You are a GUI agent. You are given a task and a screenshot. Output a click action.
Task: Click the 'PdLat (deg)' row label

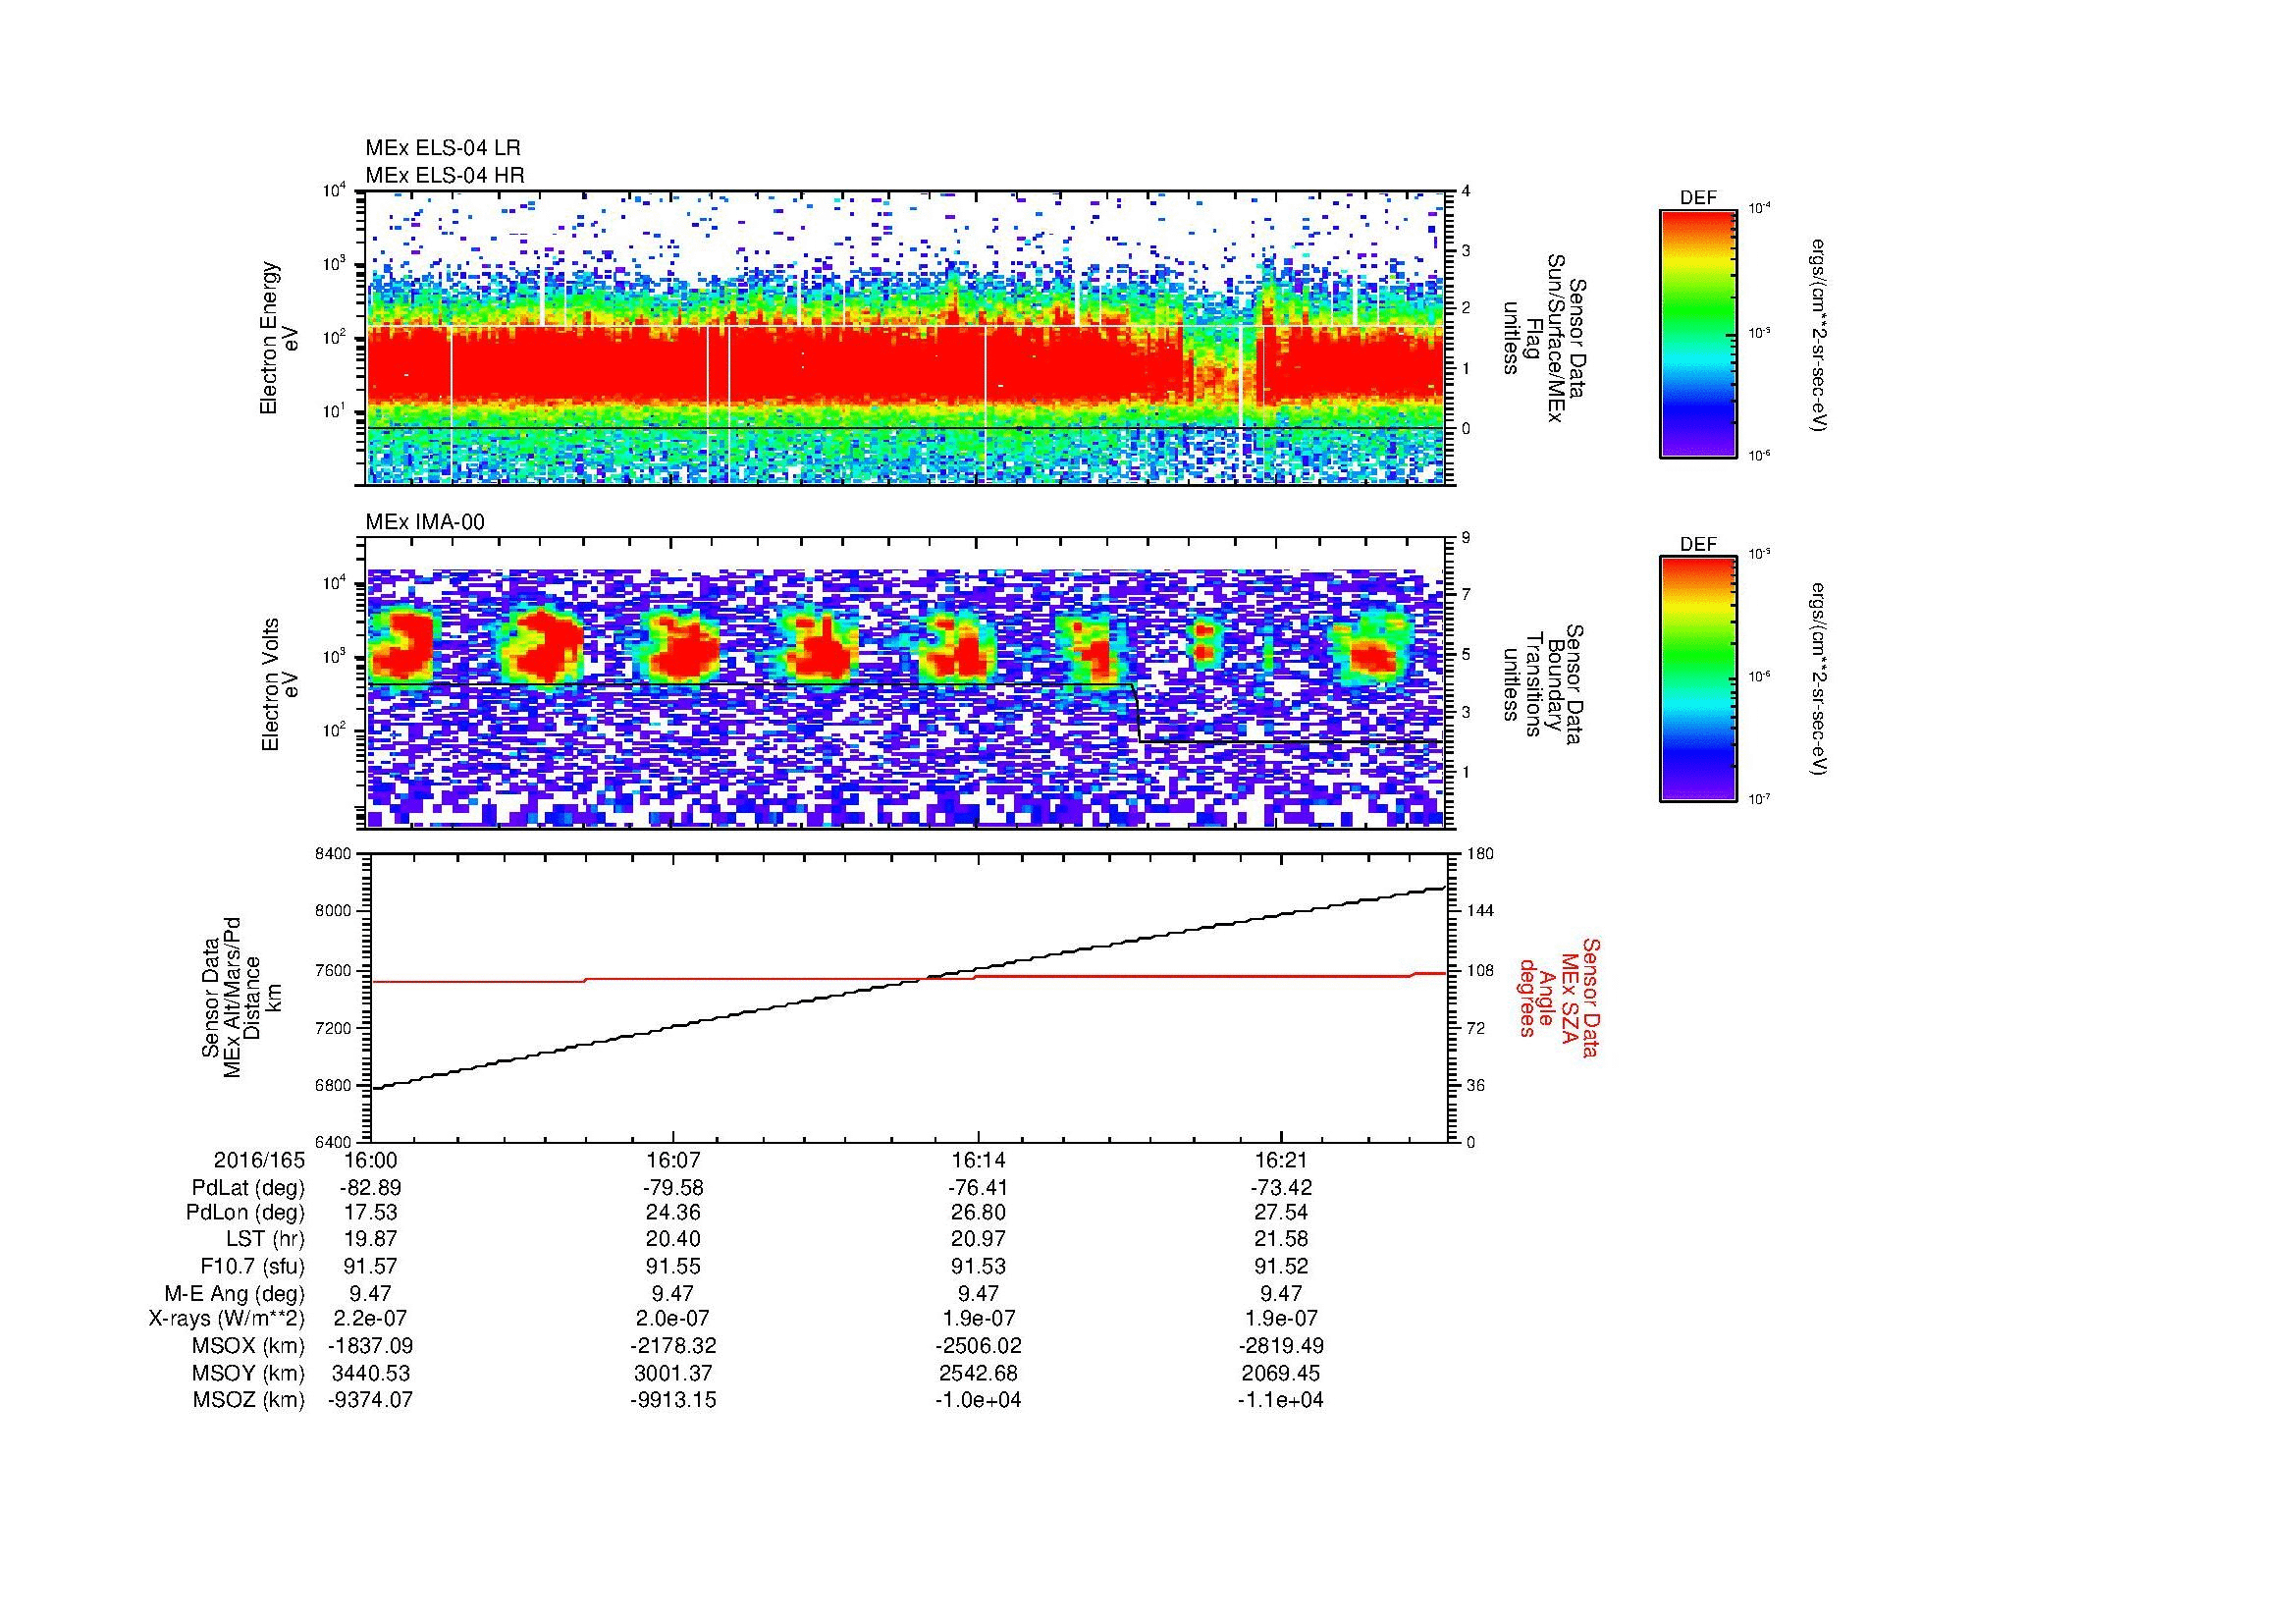(x=248, y=1188)
